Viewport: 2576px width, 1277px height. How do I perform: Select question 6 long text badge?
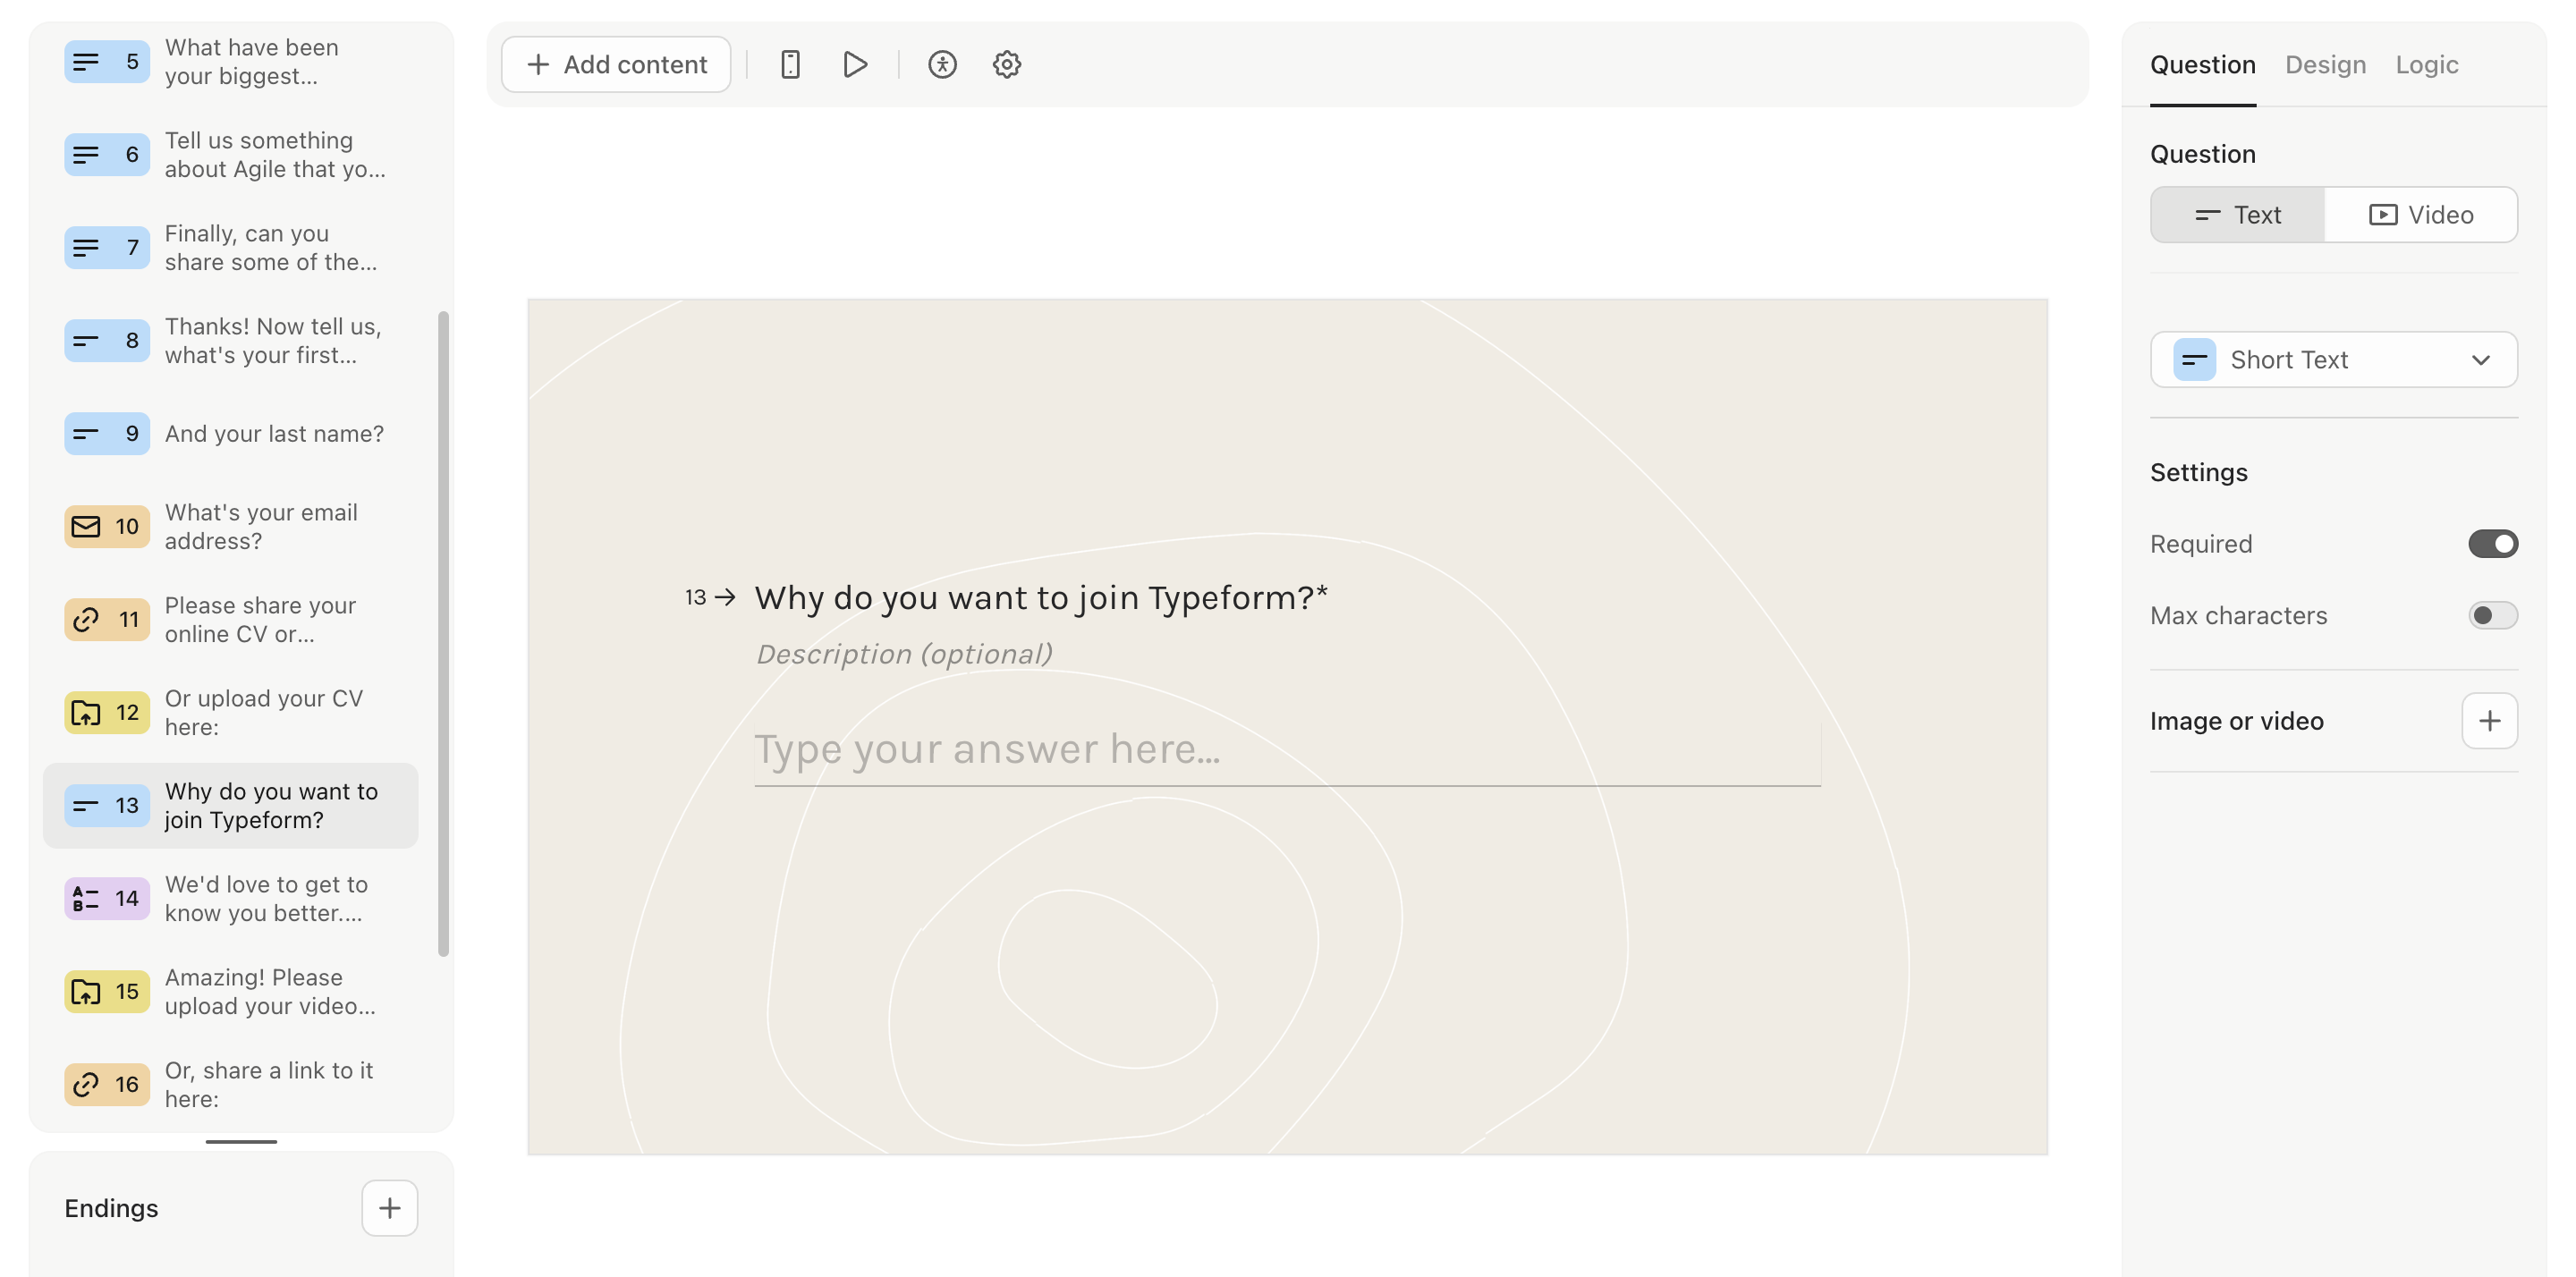107,155
